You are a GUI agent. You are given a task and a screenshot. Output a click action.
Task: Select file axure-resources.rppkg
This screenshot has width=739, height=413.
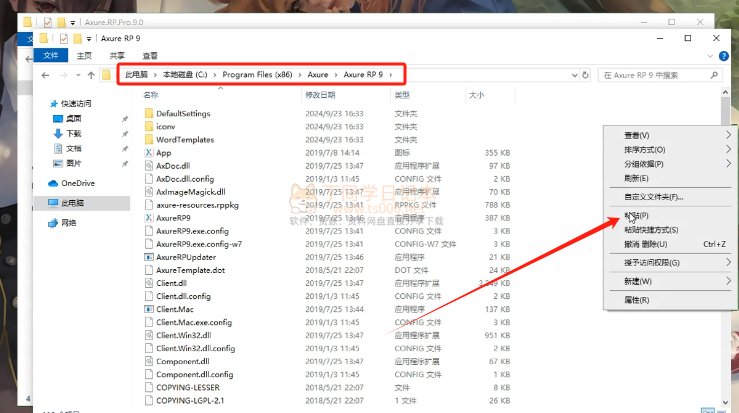coord(197,205)
